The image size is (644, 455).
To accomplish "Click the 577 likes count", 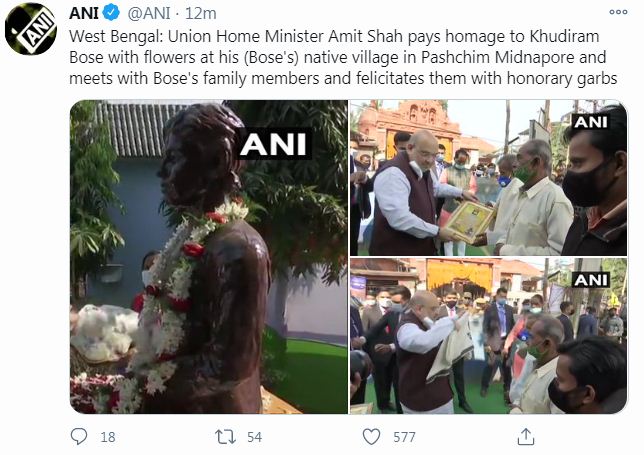I will tap(405, 437).
